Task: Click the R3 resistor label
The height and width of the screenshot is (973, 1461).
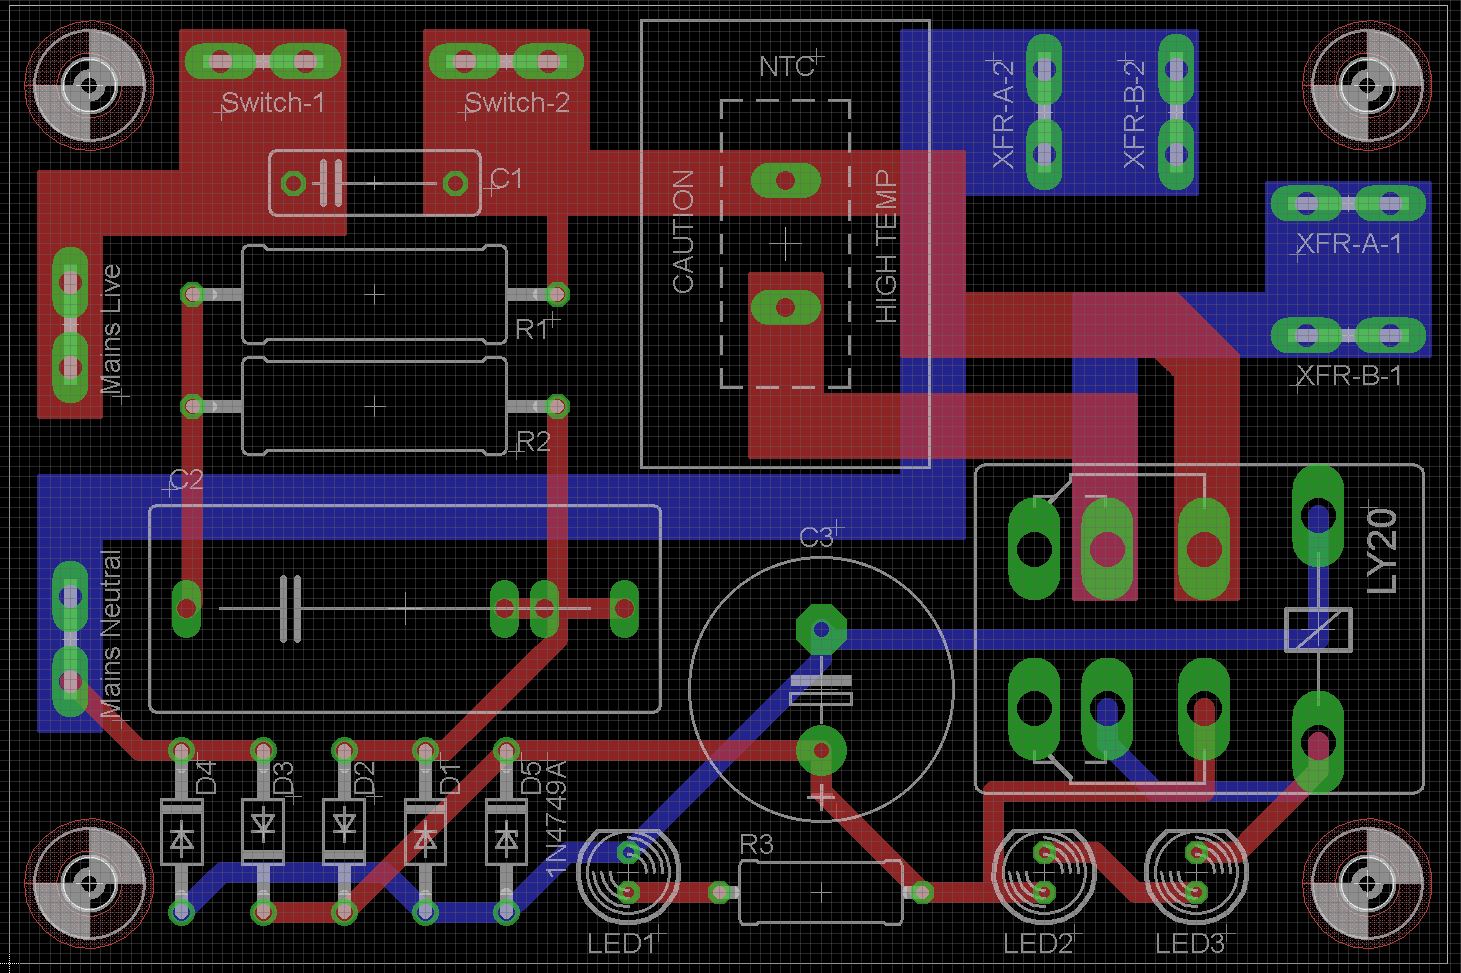Action: (x=756, y=845)
